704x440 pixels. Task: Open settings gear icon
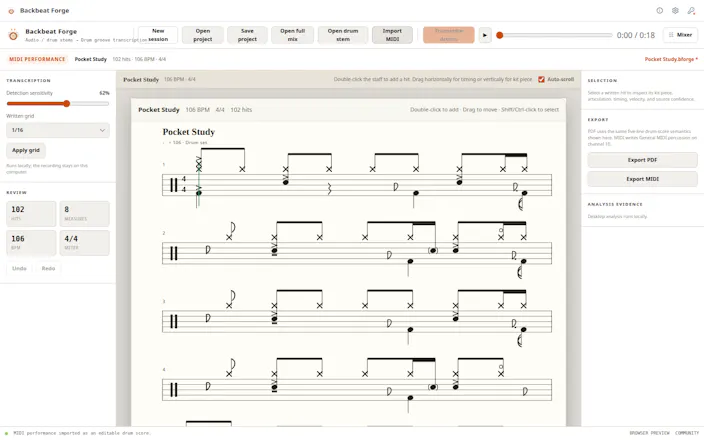pos(675,10)
